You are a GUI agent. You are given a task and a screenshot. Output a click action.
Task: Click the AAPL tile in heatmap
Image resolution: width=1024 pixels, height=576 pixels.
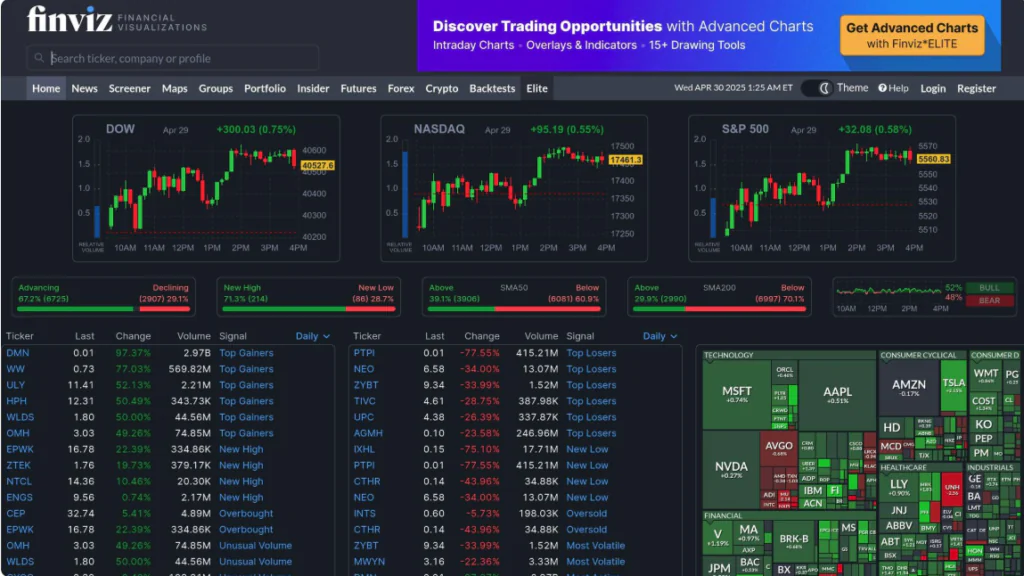point(837,394)
